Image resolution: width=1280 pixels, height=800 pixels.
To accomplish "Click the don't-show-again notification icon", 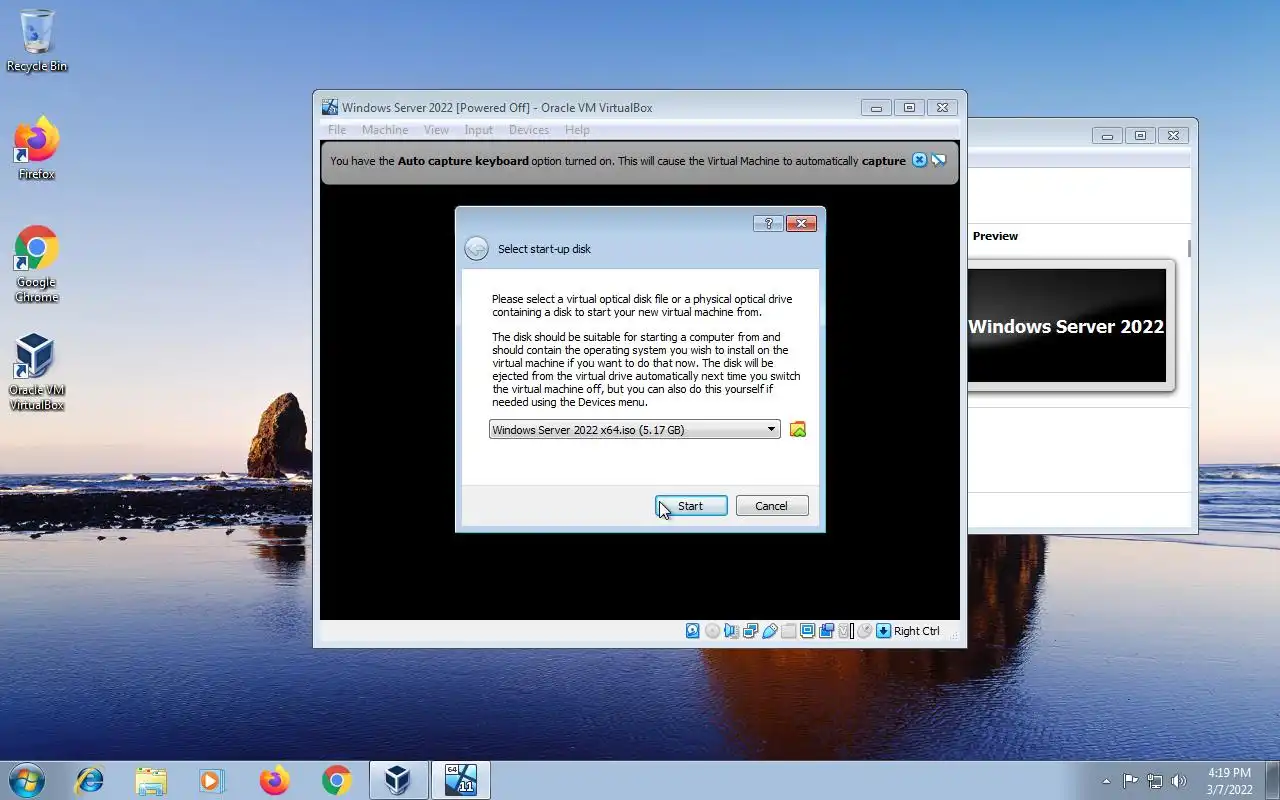I will click(939, 160).
